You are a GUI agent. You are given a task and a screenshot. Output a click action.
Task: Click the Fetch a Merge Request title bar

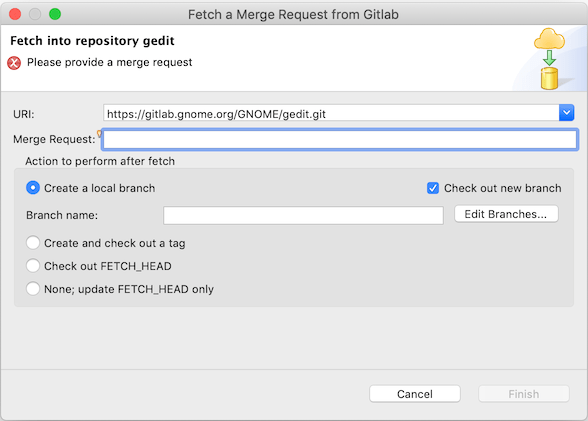293,14
